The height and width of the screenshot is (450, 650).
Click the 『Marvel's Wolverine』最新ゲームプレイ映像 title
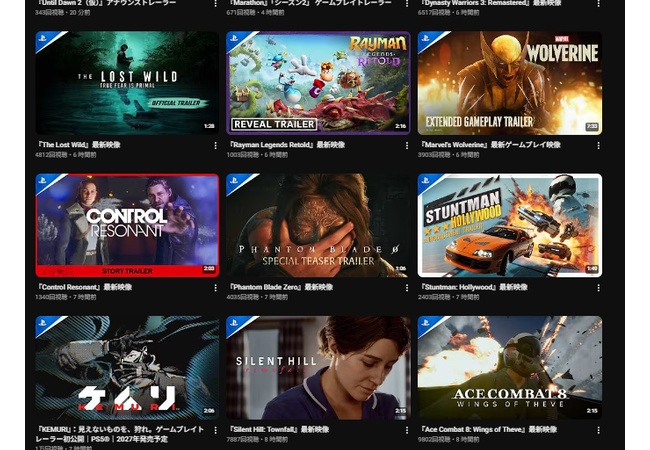490,145
